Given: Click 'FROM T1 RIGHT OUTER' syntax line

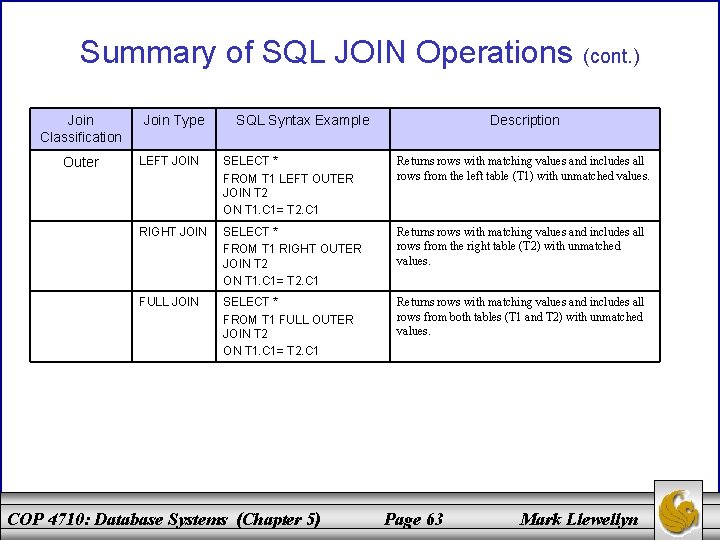Looking at the screenshot, I should [x=292, y=249].
